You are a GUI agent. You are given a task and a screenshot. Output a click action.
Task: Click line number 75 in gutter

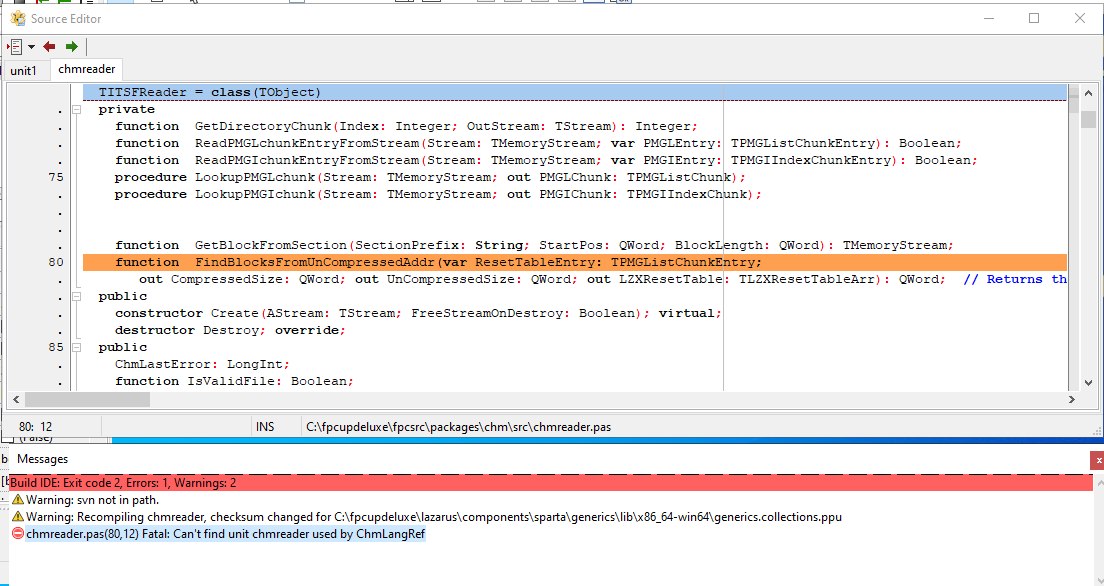click(56, 177)
